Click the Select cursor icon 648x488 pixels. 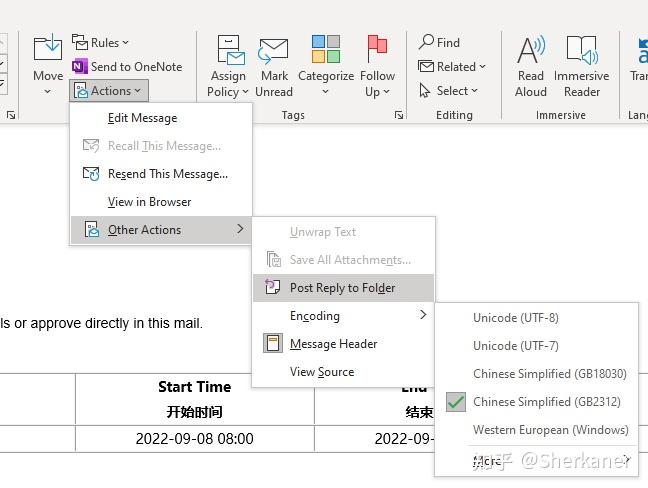click(x=424, y=90)
